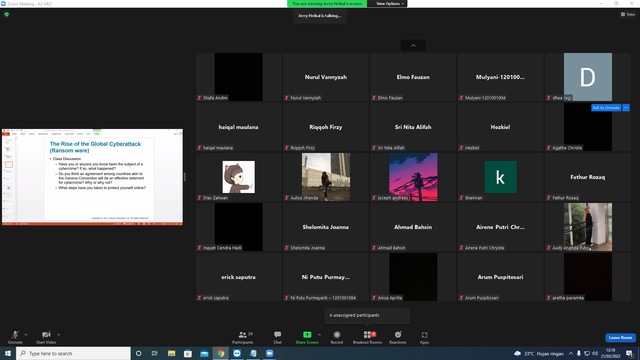
Task: Open File Explorer from the taskbar
Action: pos(171,353)
